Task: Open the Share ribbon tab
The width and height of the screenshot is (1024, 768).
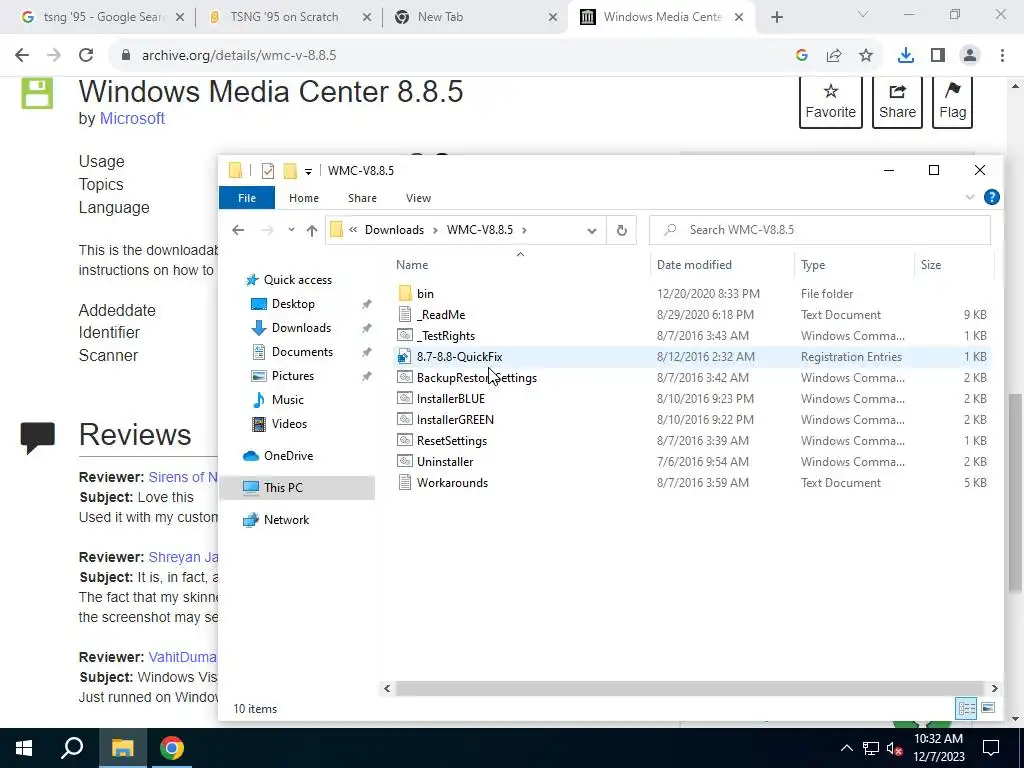Action: coord(362,198)
